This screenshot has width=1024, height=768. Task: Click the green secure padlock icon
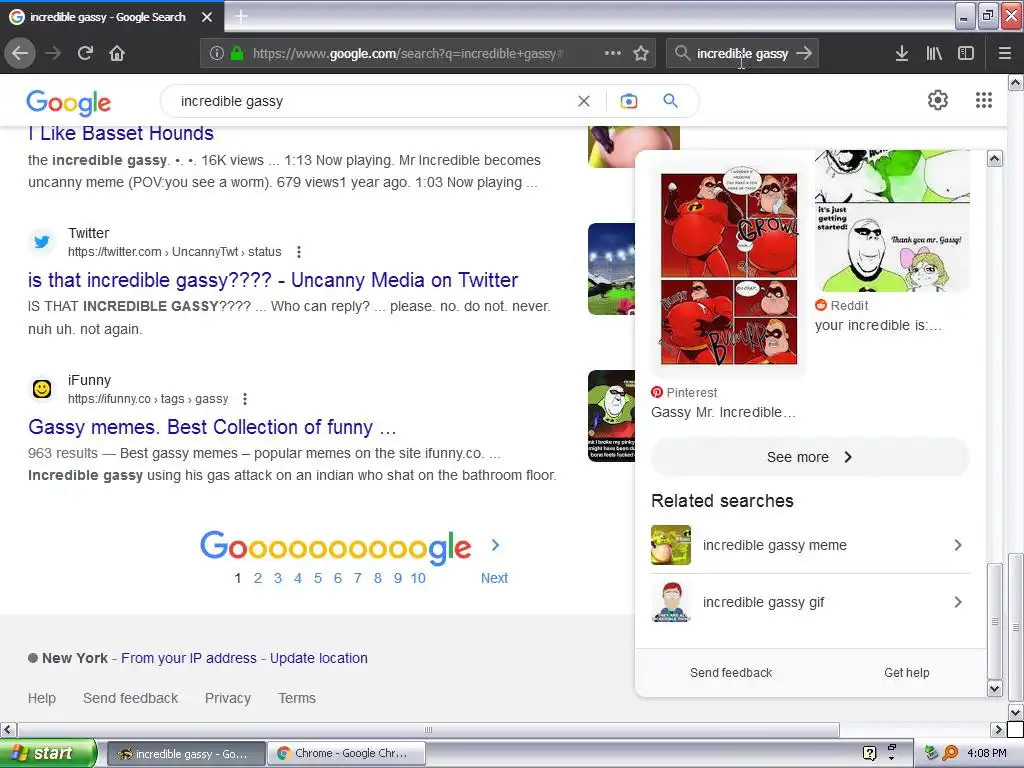click(237, 54)
